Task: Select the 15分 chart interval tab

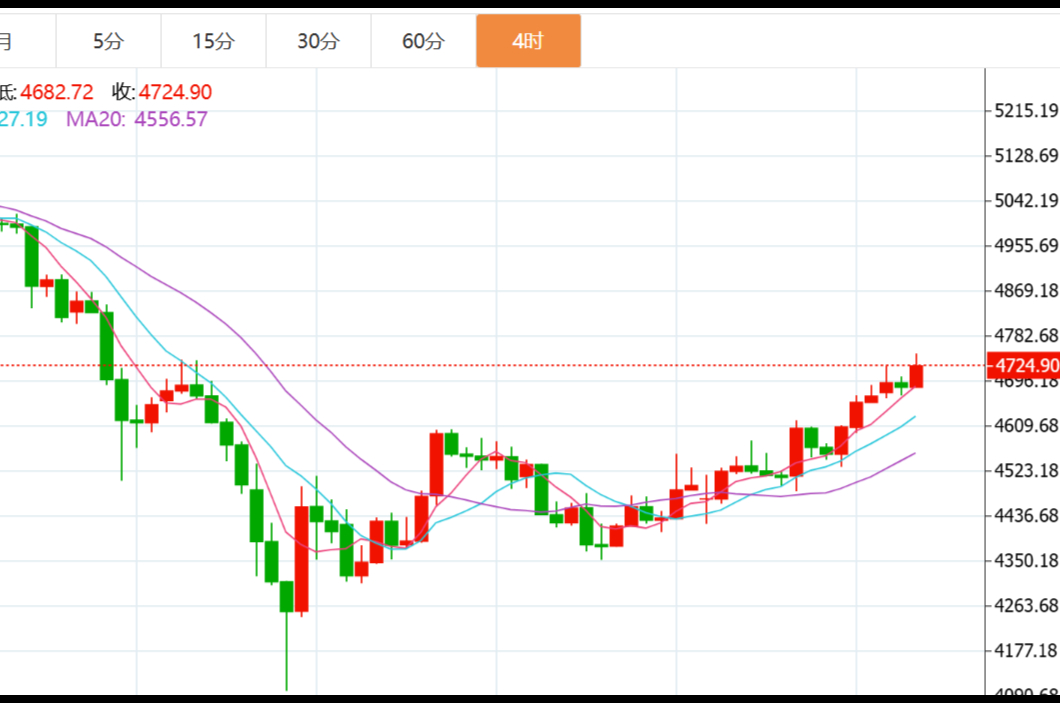Action: [x=213, y=41]
